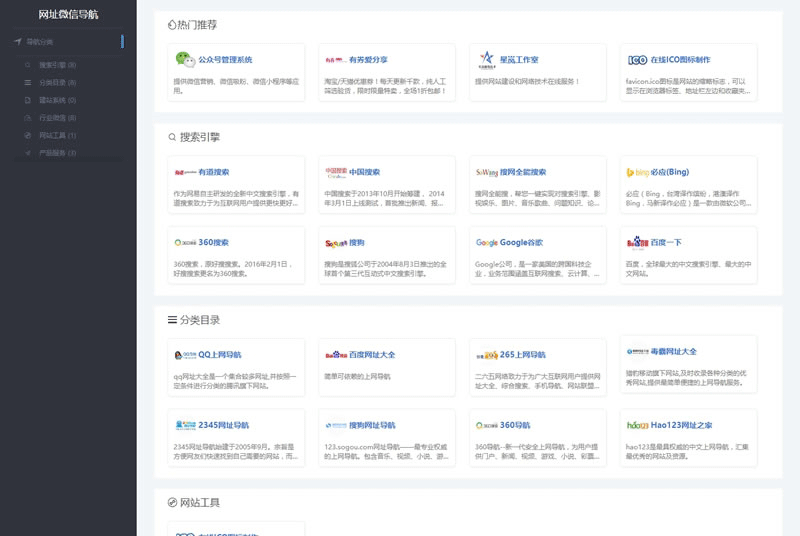Screen dimensions: 800x536
Task: Click the Baidu logo on 百度一下 card
Action: [637, 243]
